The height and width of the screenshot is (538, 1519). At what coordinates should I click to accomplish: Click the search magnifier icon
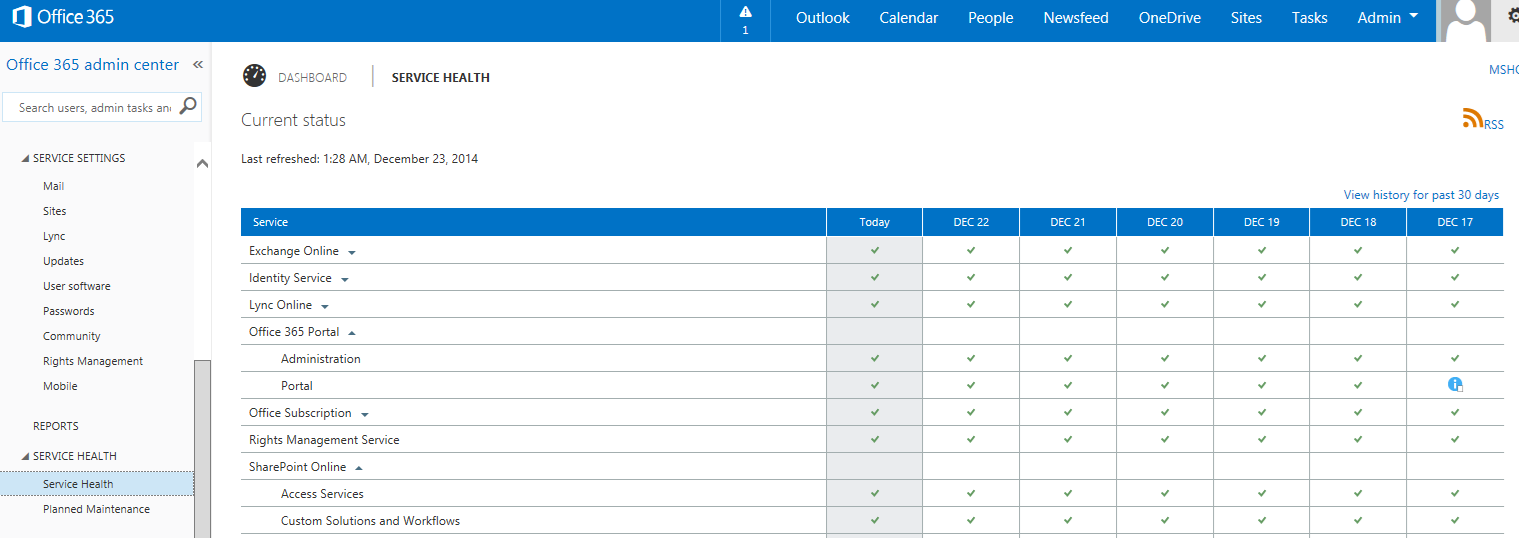coord(187,106)
